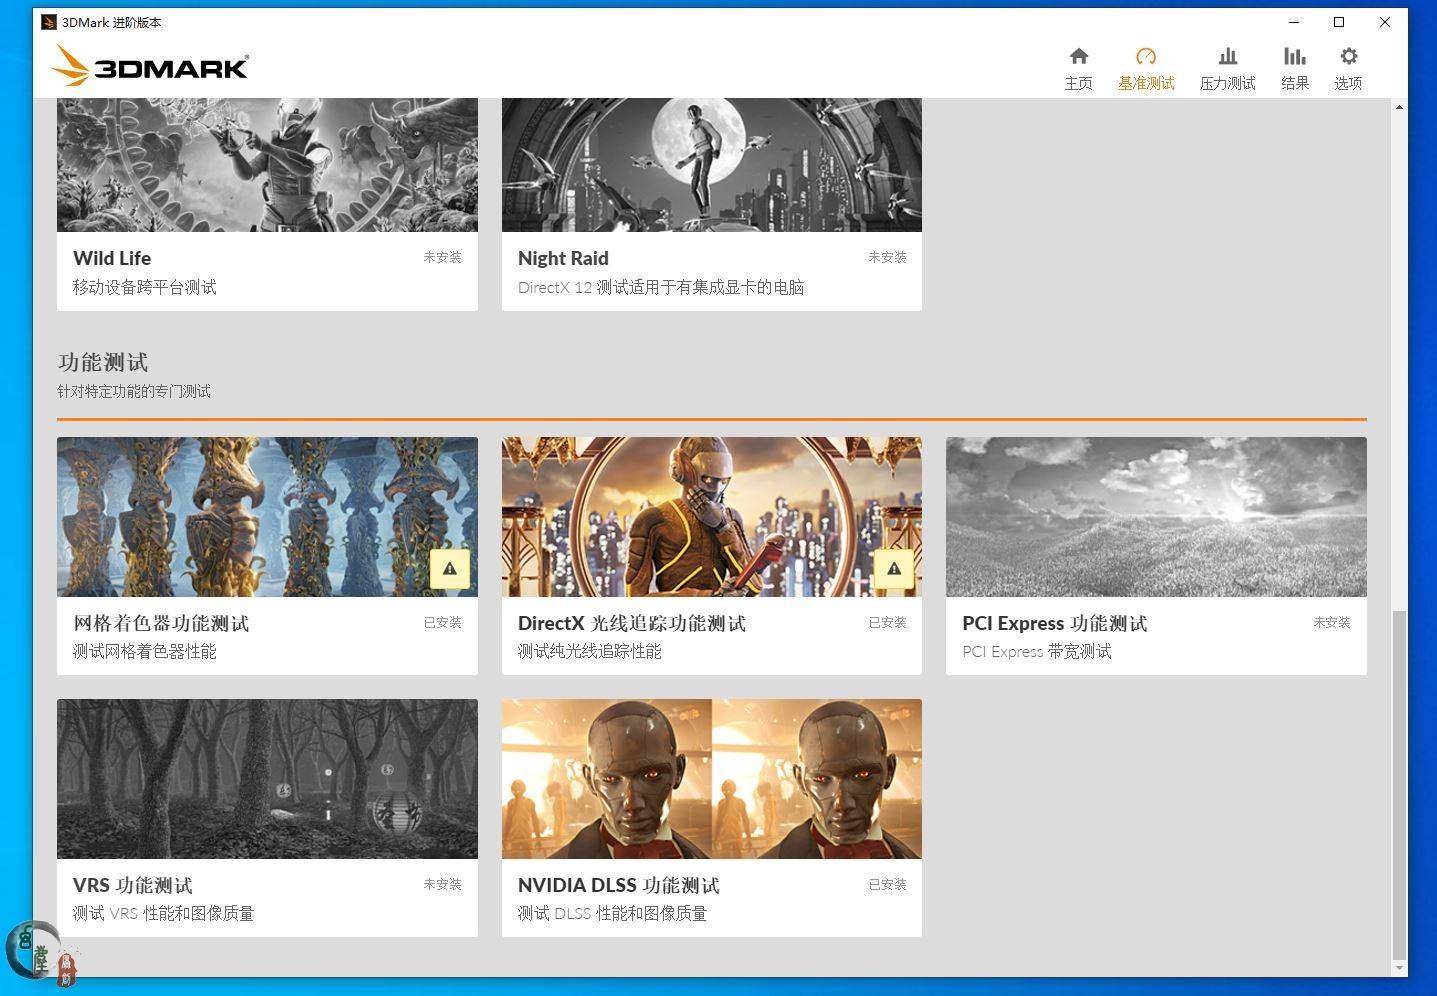This screenshot has width=1437, height=996.
Task: Click 已安装 status on 网格着色器 card
Action: point(442,622)
